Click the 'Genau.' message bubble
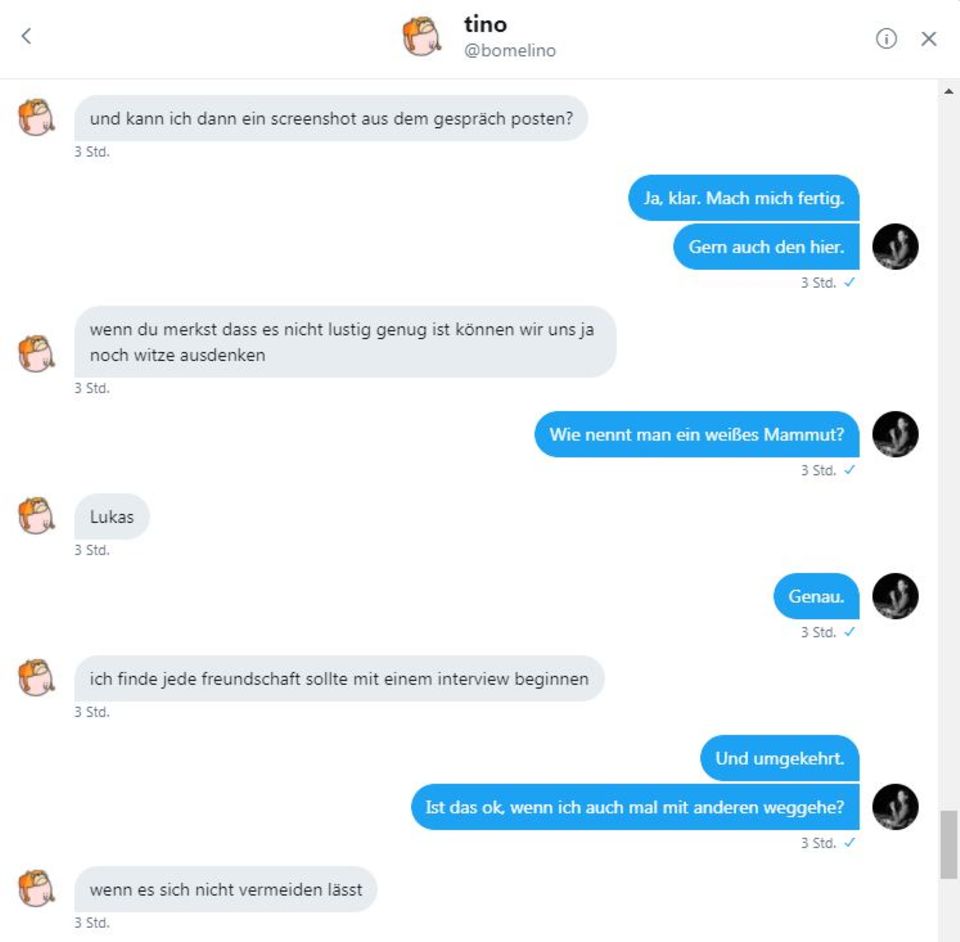Image resolution: width=960 pixels, height=942 pixels. [816, 597]
